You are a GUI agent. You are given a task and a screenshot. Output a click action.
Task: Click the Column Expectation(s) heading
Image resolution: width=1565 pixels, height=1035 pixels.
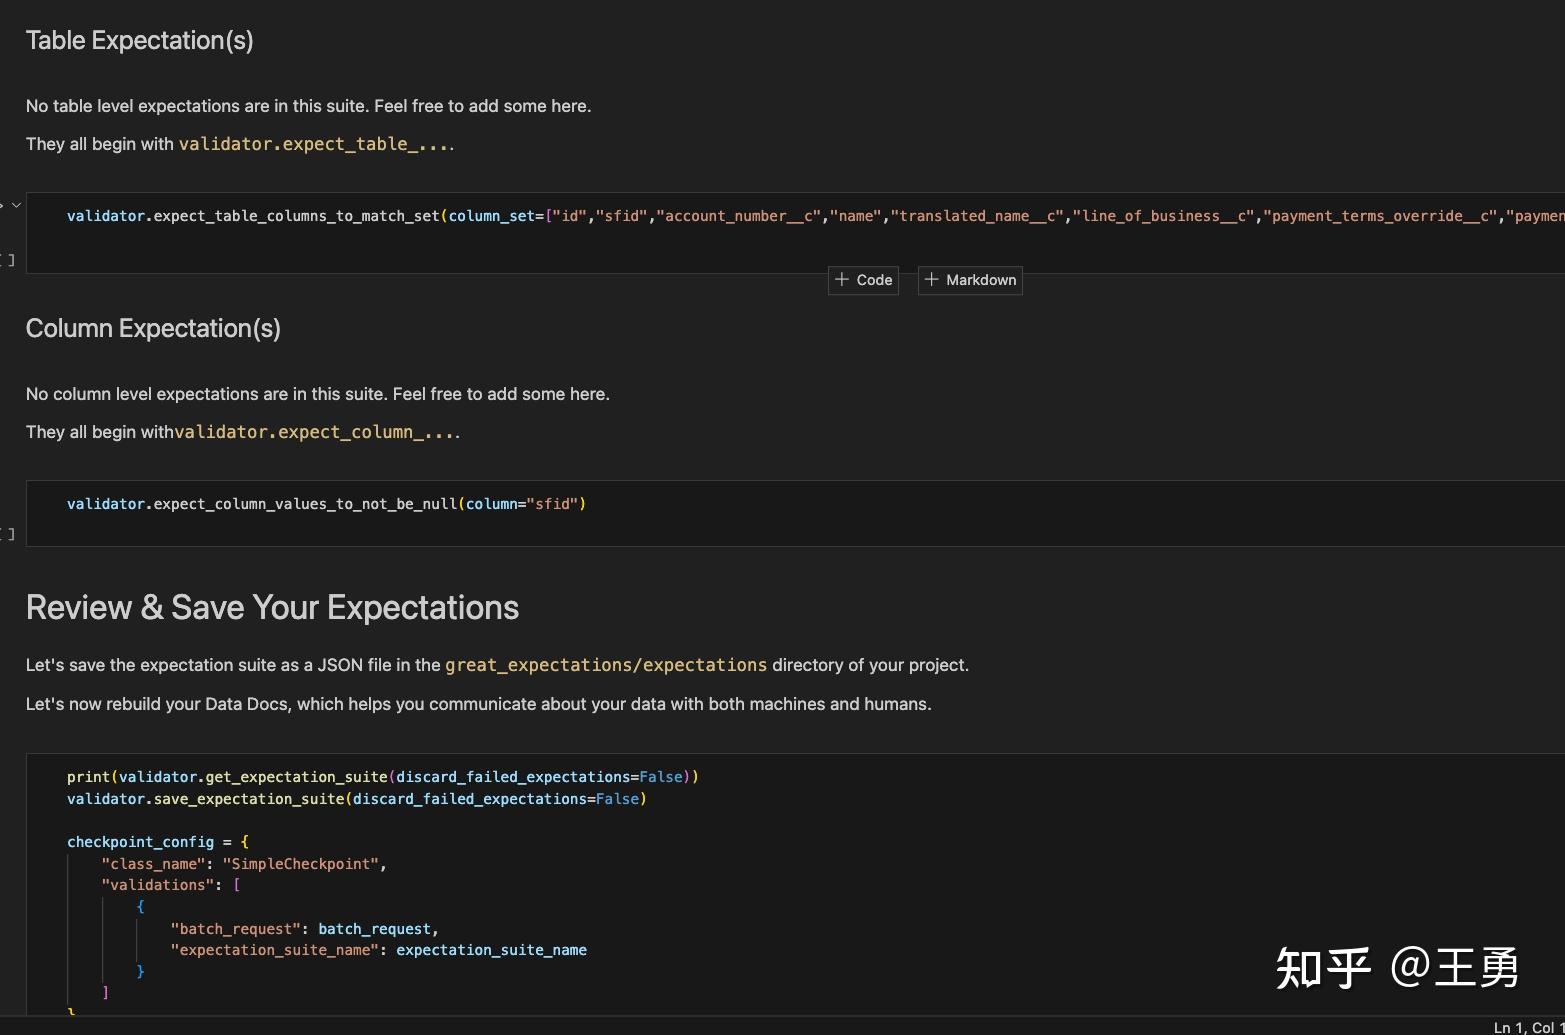(x=153, y=328)
